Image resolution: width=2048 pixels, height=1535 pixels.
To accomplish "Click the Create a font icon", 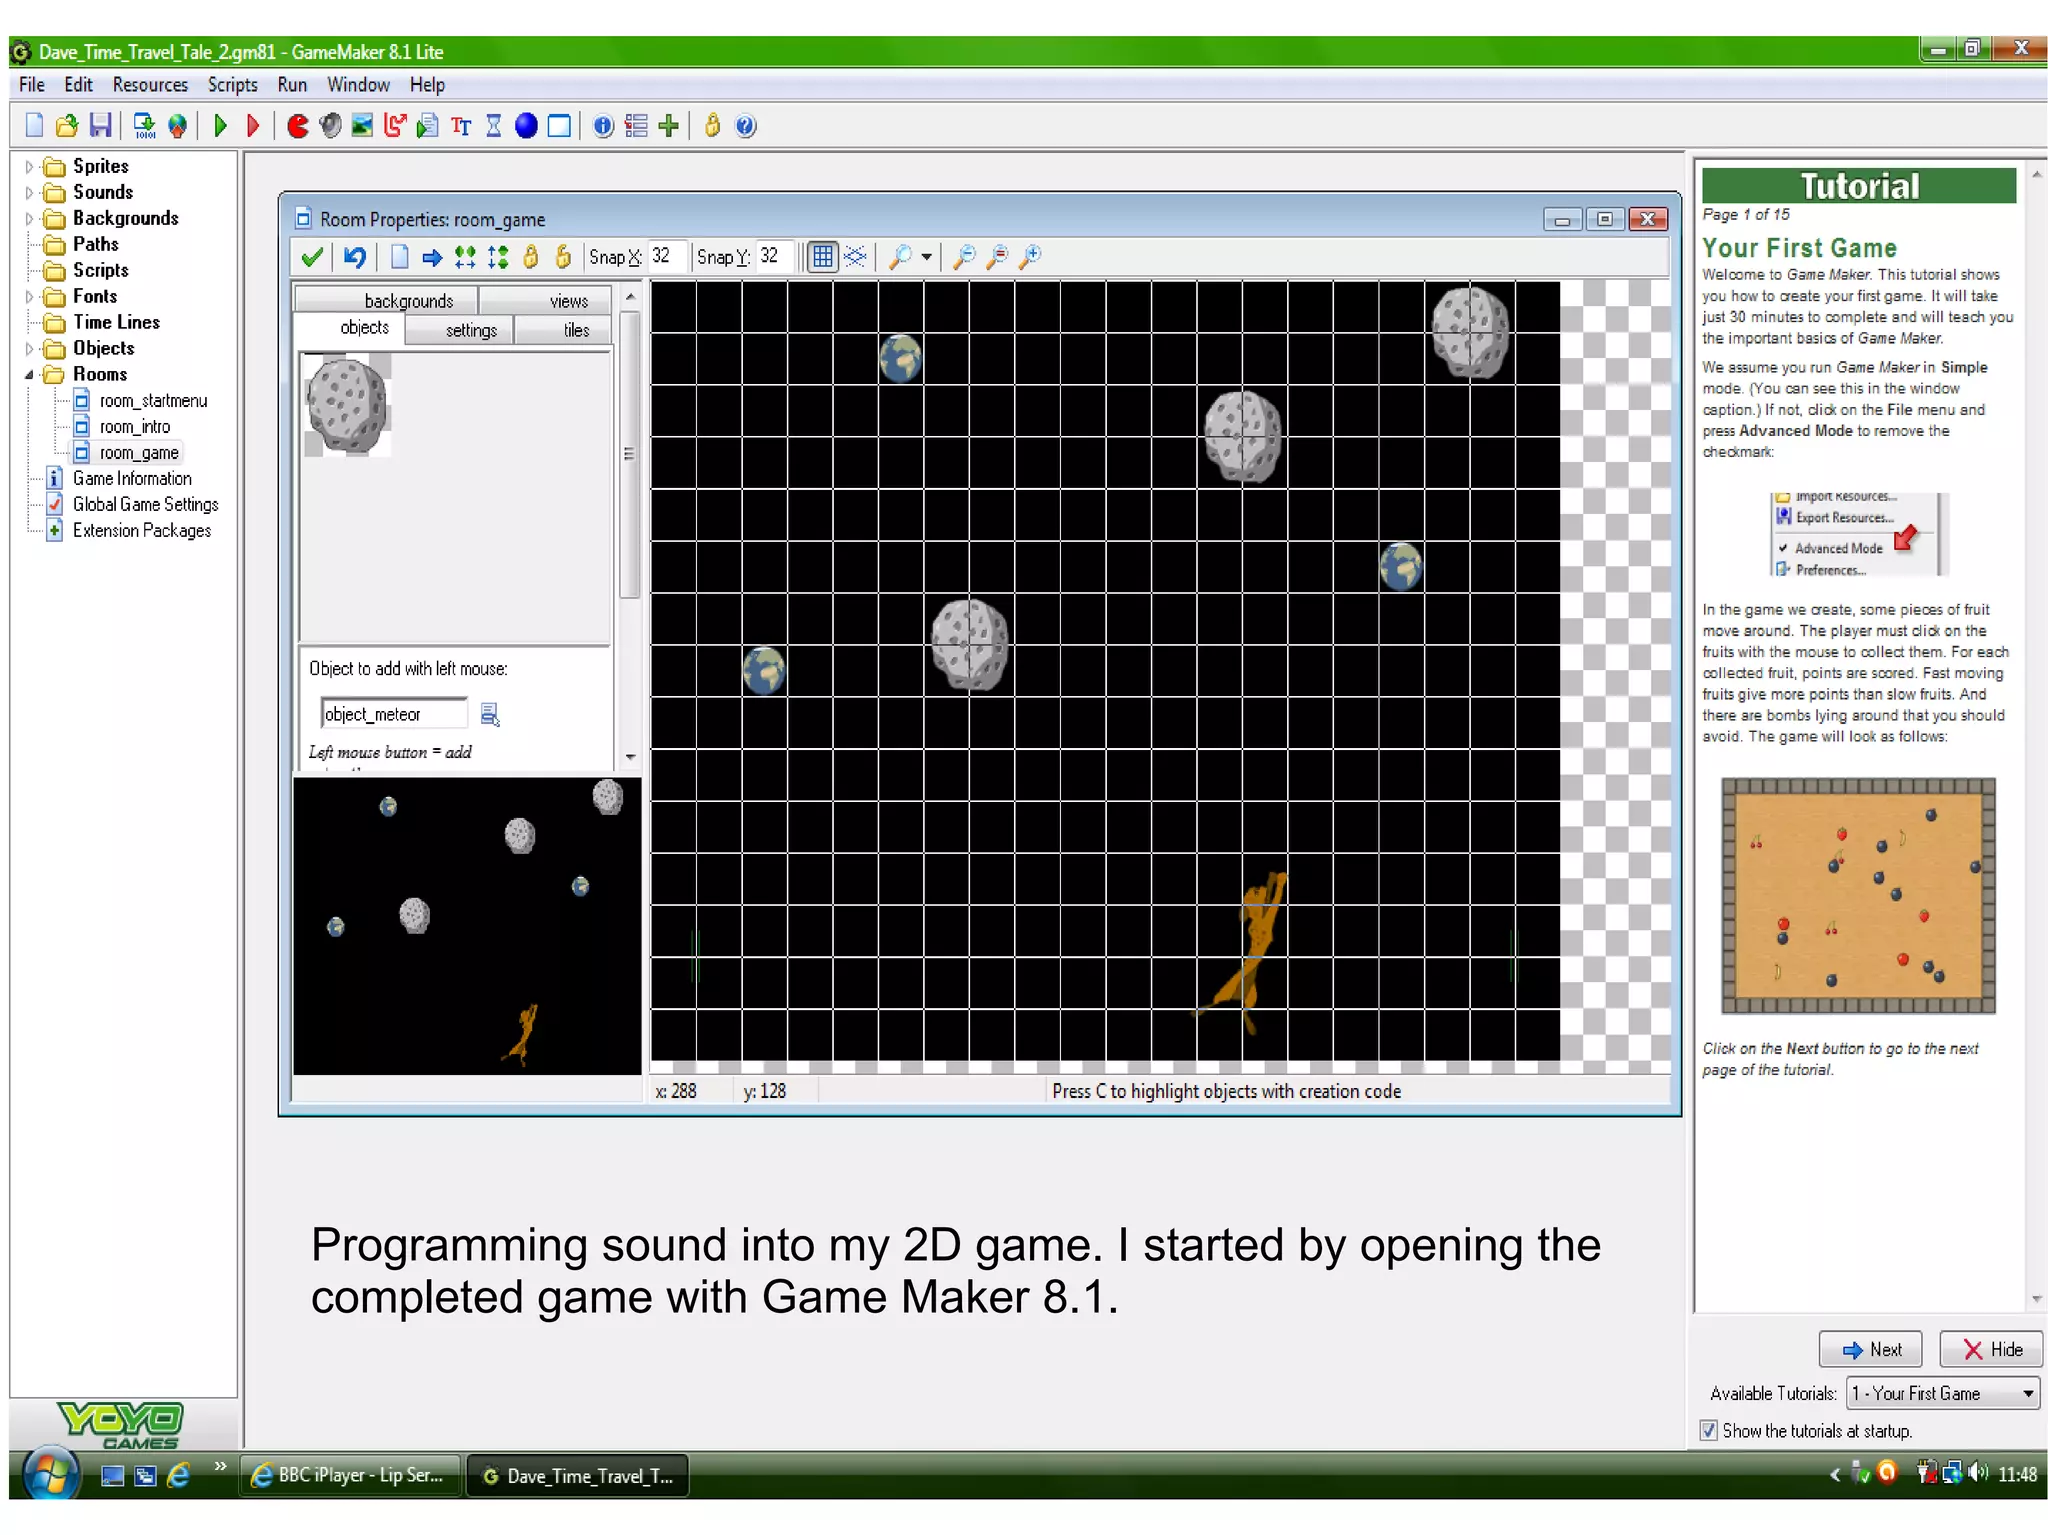I will (x=461, y=126).
